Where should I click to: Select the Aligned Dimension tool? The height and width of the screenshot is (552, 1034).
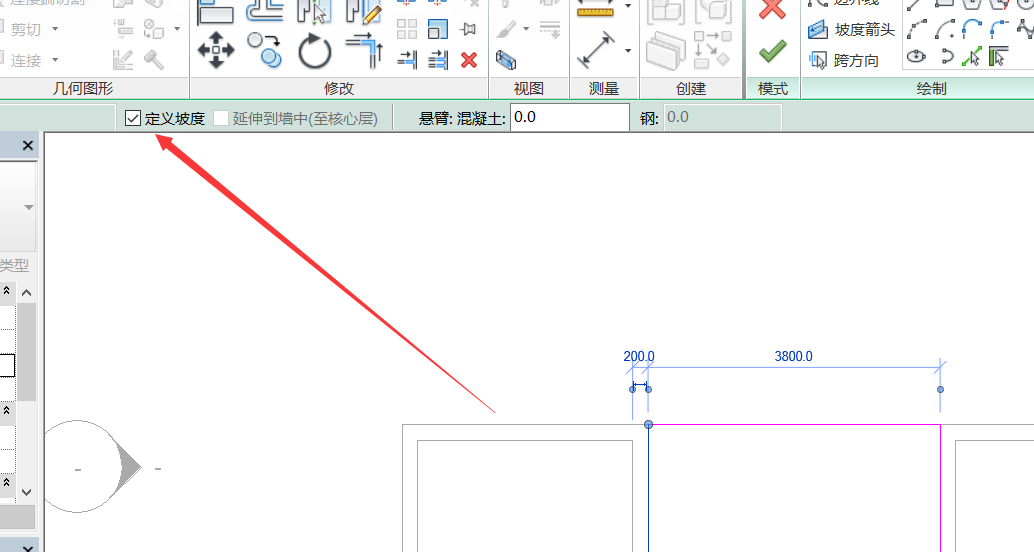(595, 51)
